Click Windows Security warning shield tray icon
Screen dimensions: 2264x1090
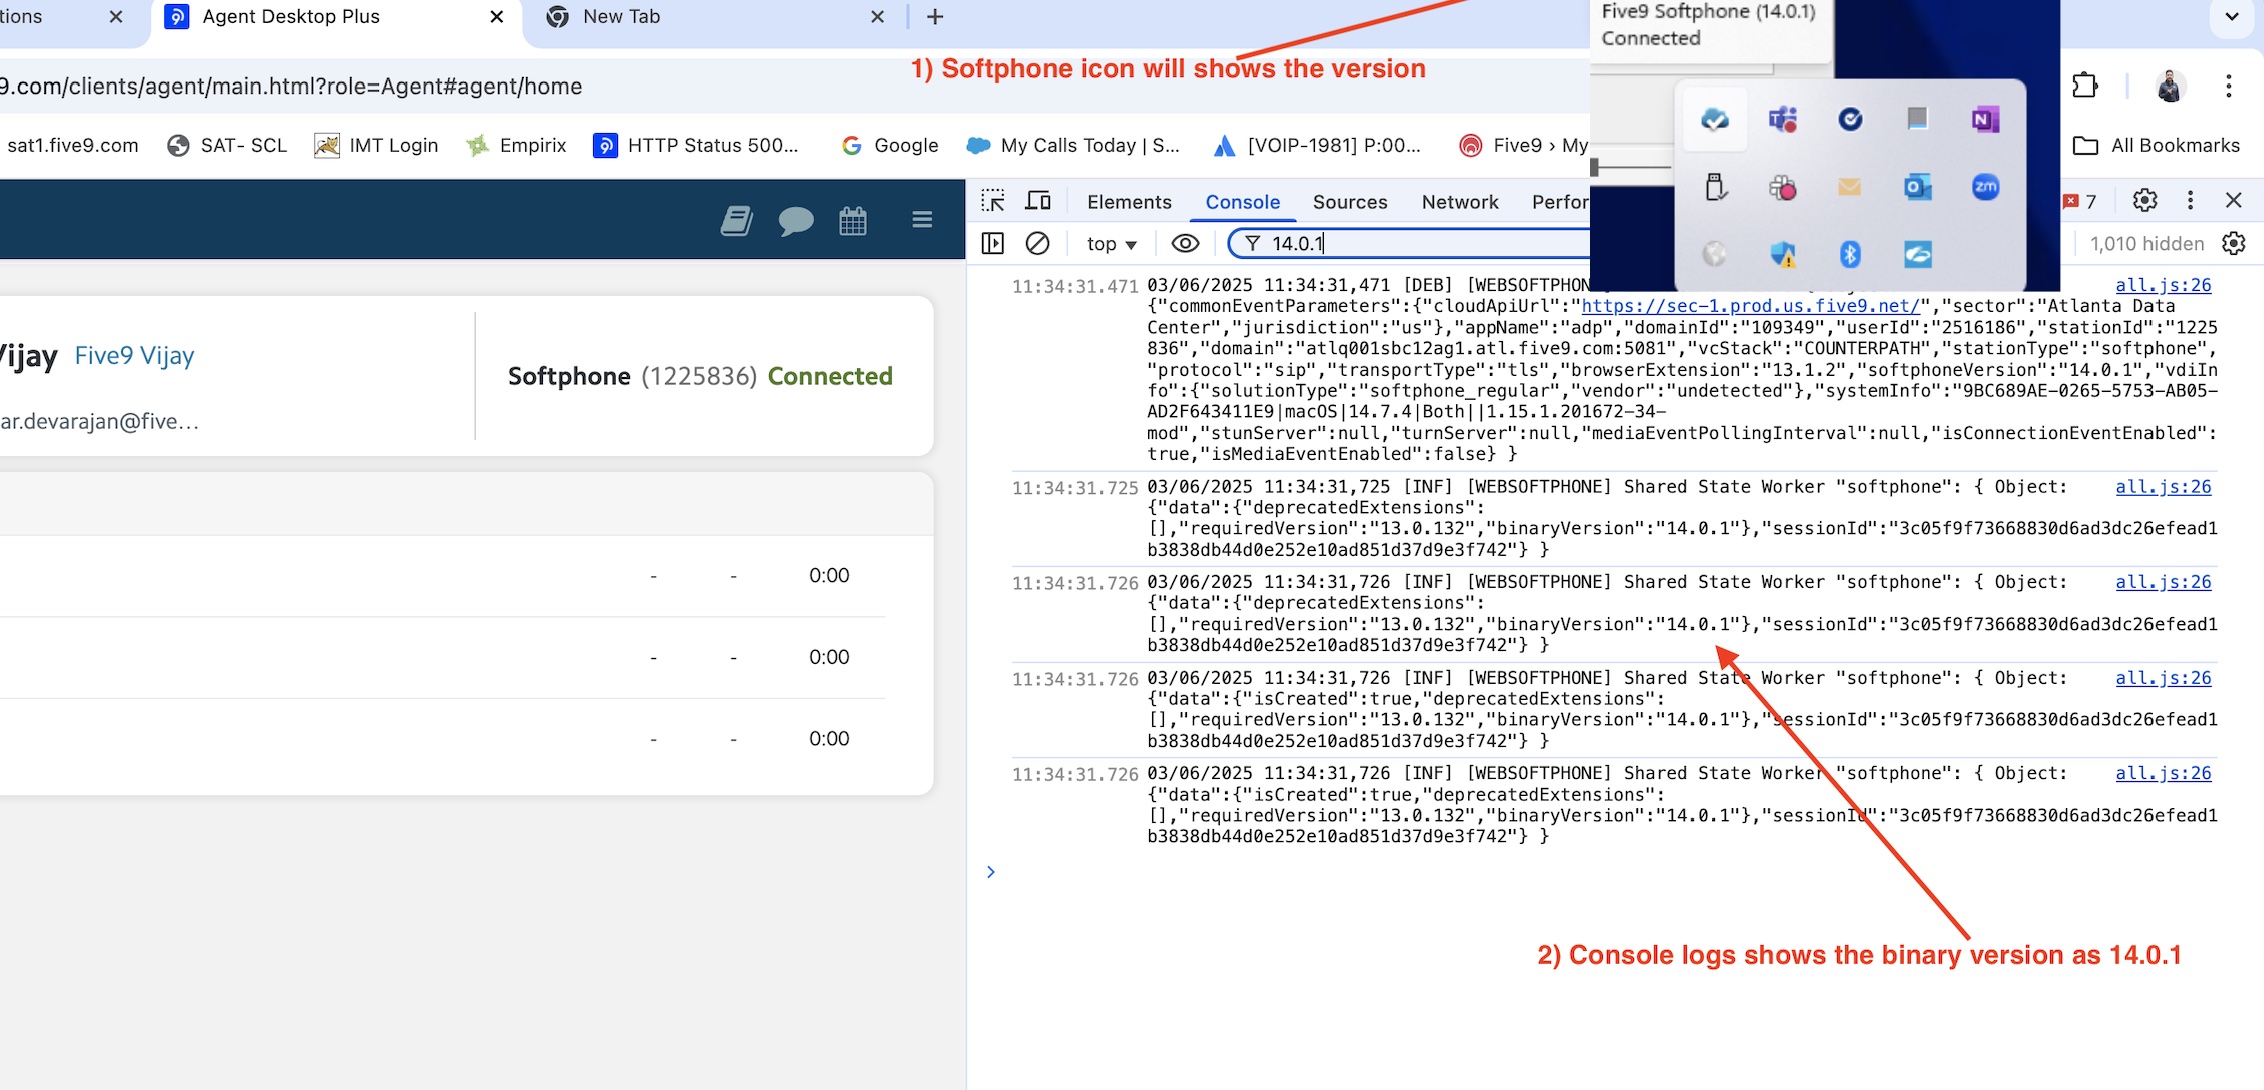click(x=1783, y=254)
